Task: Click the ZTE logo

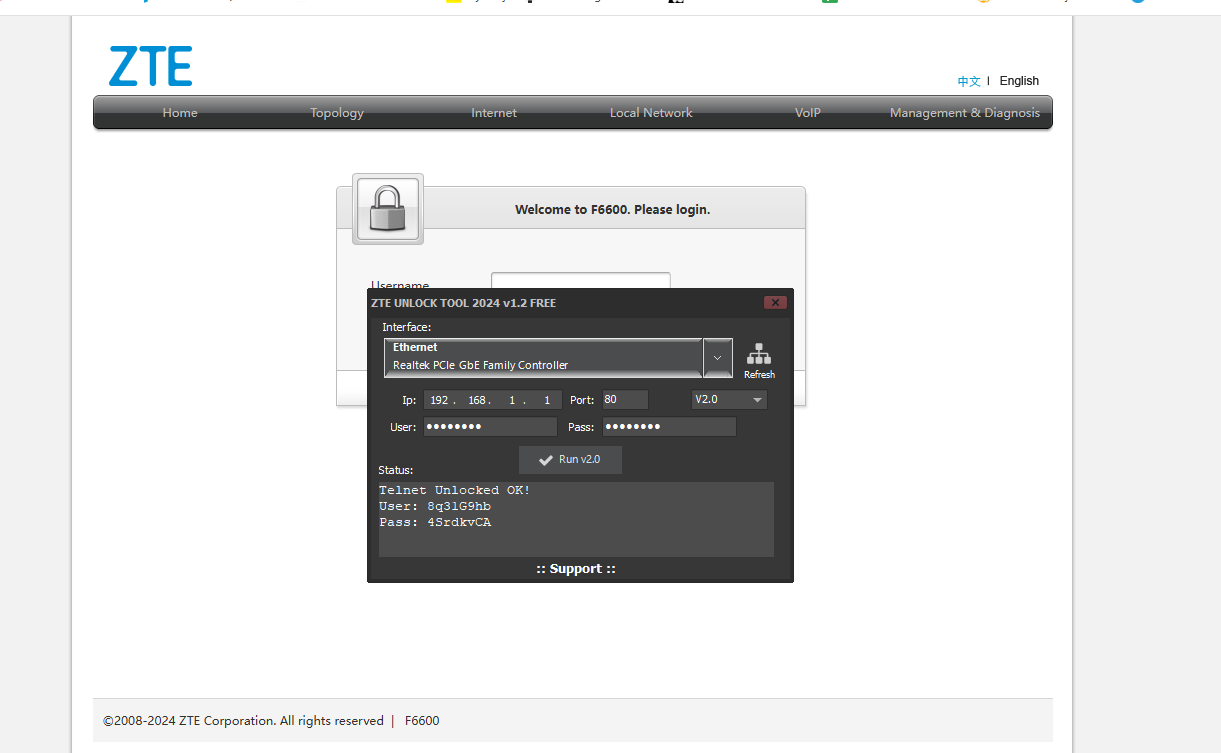Action: (150, 66)
